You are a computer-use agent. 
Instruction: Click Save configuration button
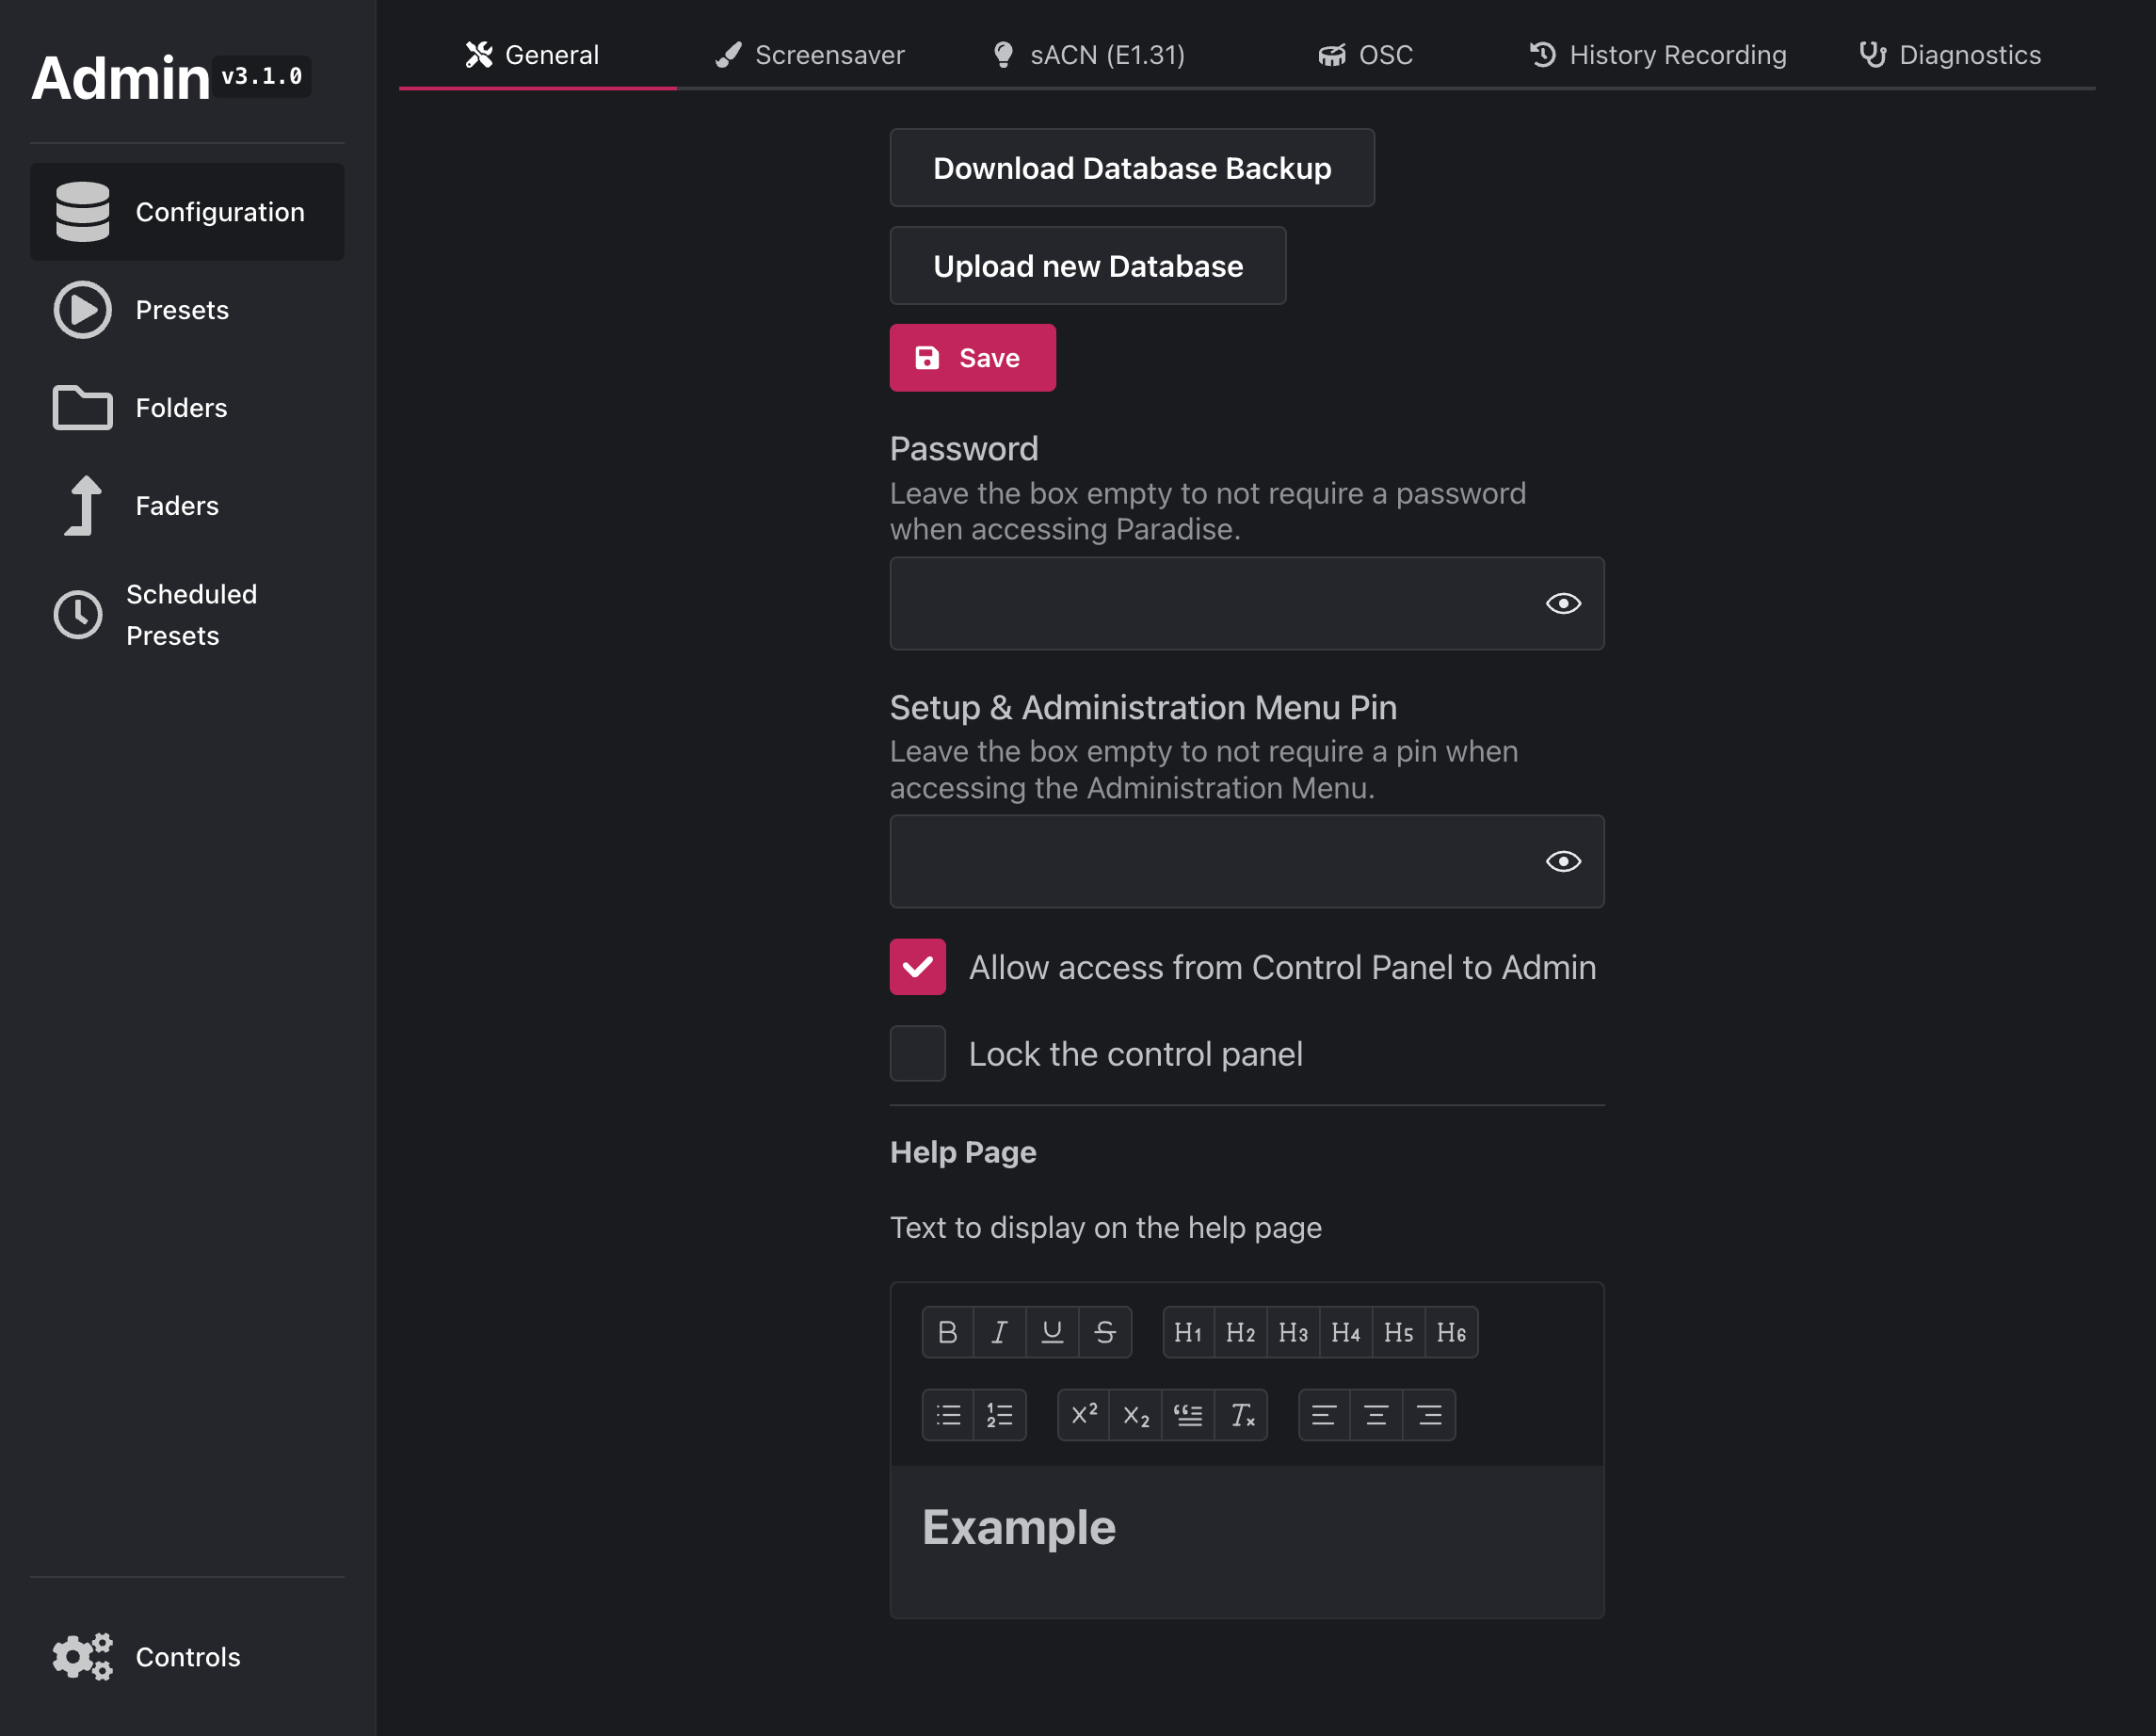point(973,356)
